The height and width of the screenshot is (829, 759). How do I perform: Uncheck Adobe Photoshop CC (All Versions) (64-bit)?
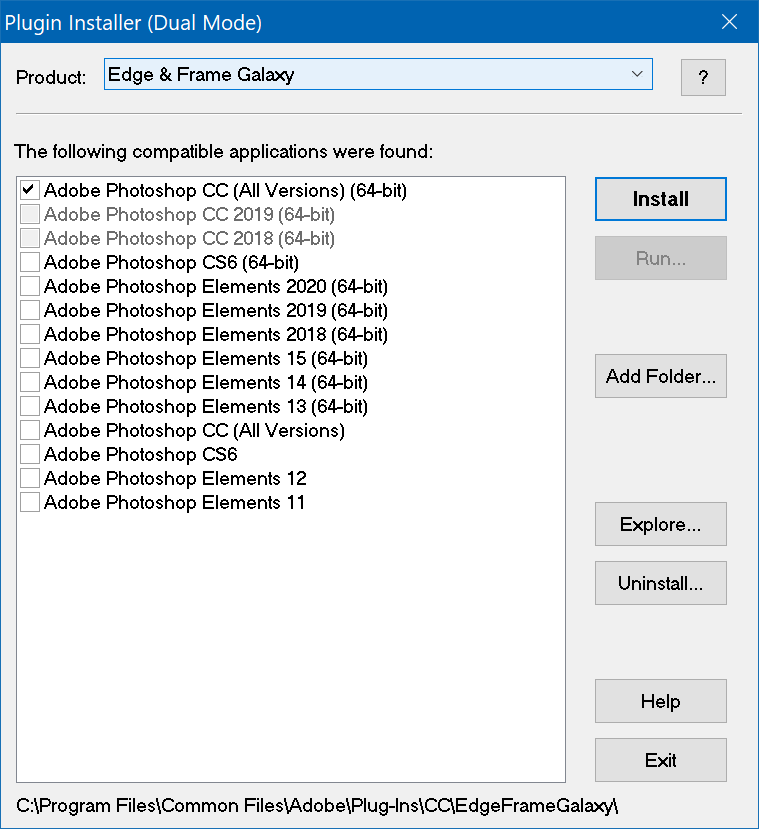click(x=30, y=190)
